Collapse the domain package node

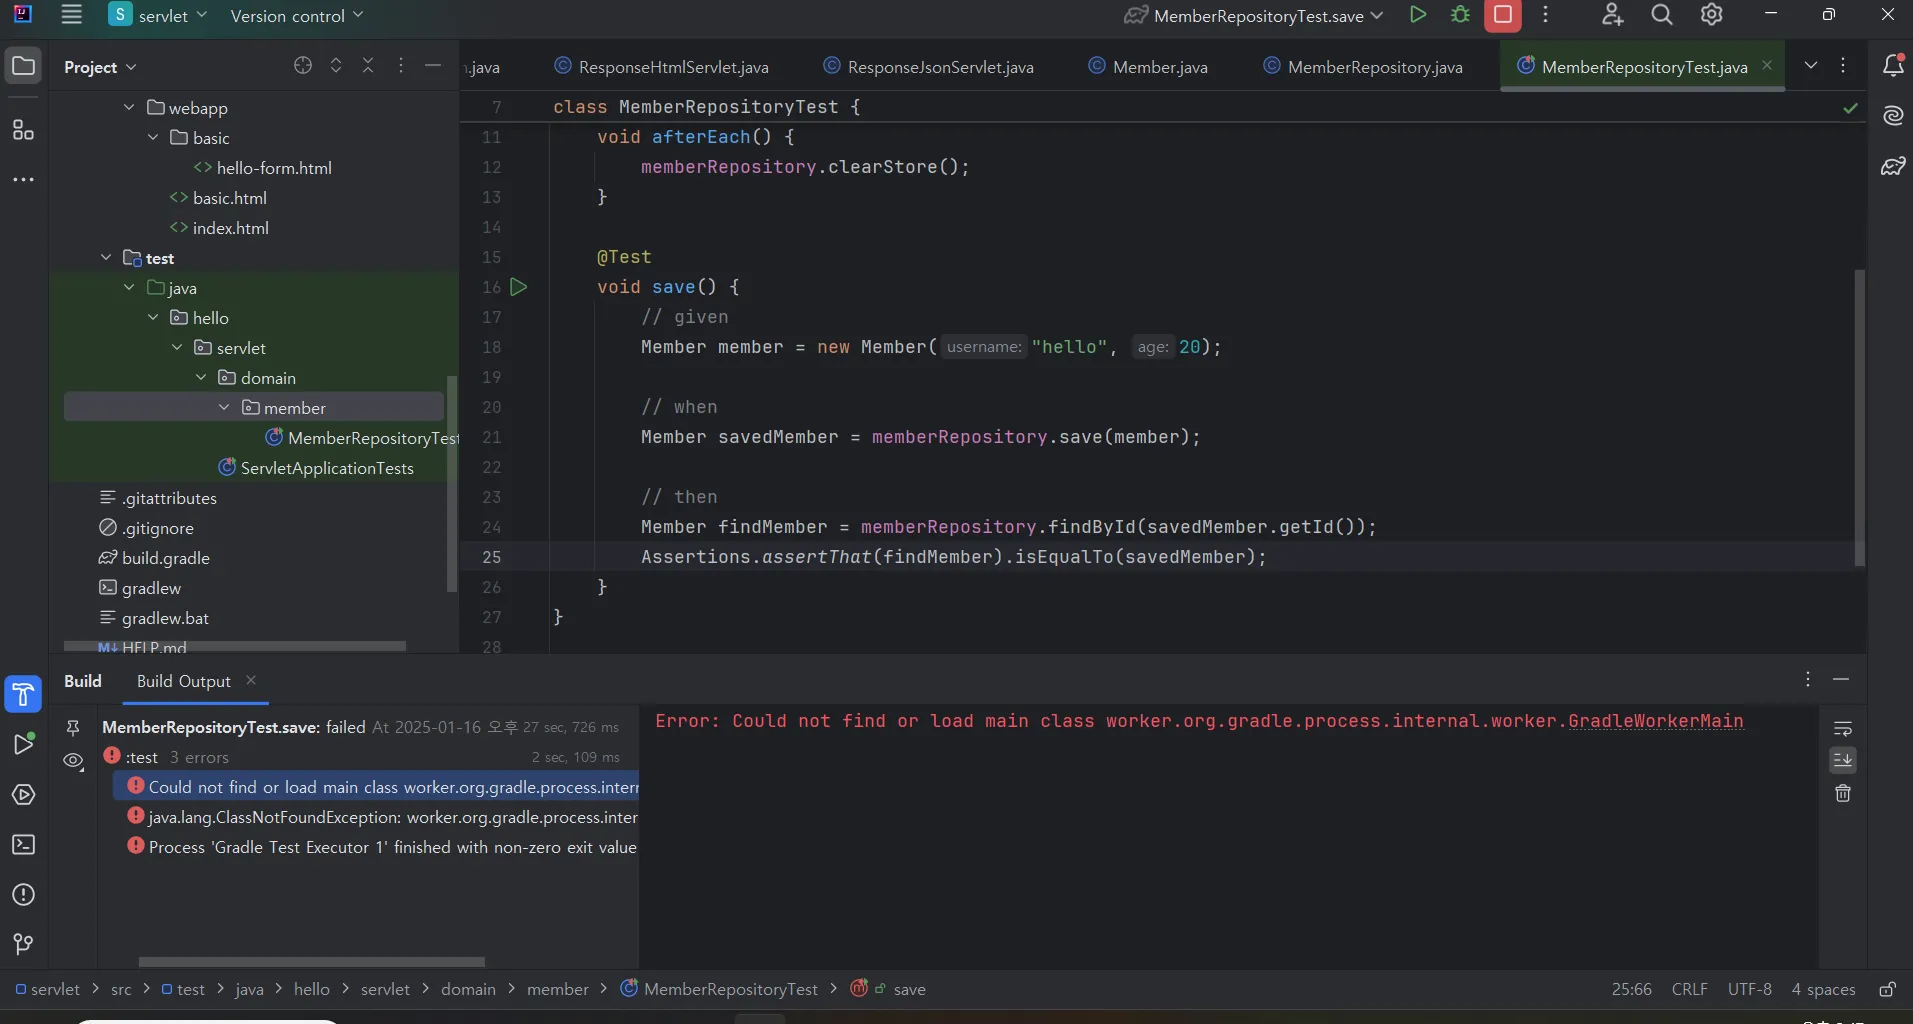point(201,377)
